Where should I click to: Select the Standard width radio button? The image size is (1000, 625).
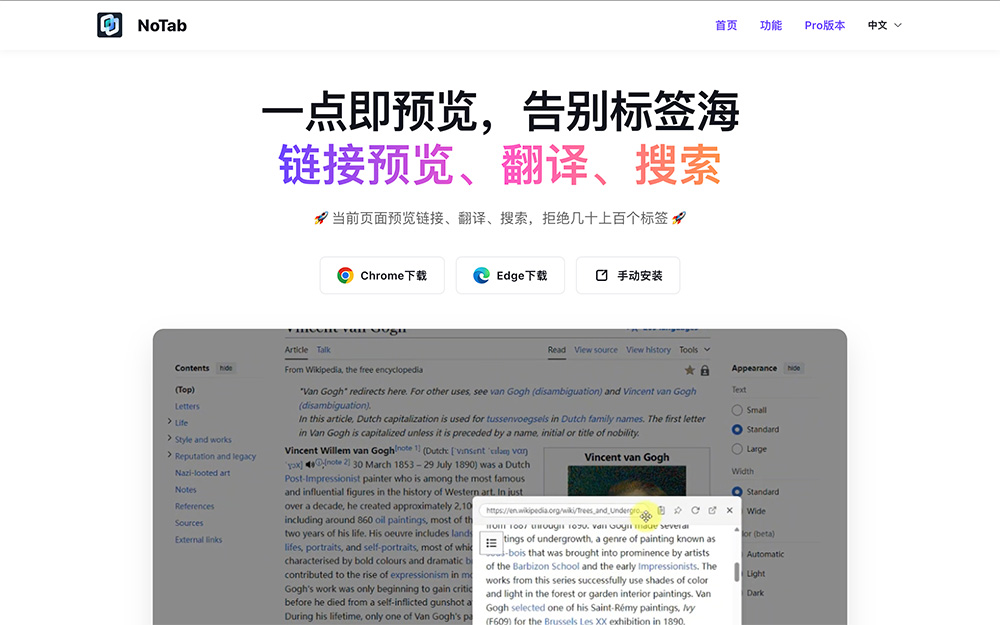point(737,492)
